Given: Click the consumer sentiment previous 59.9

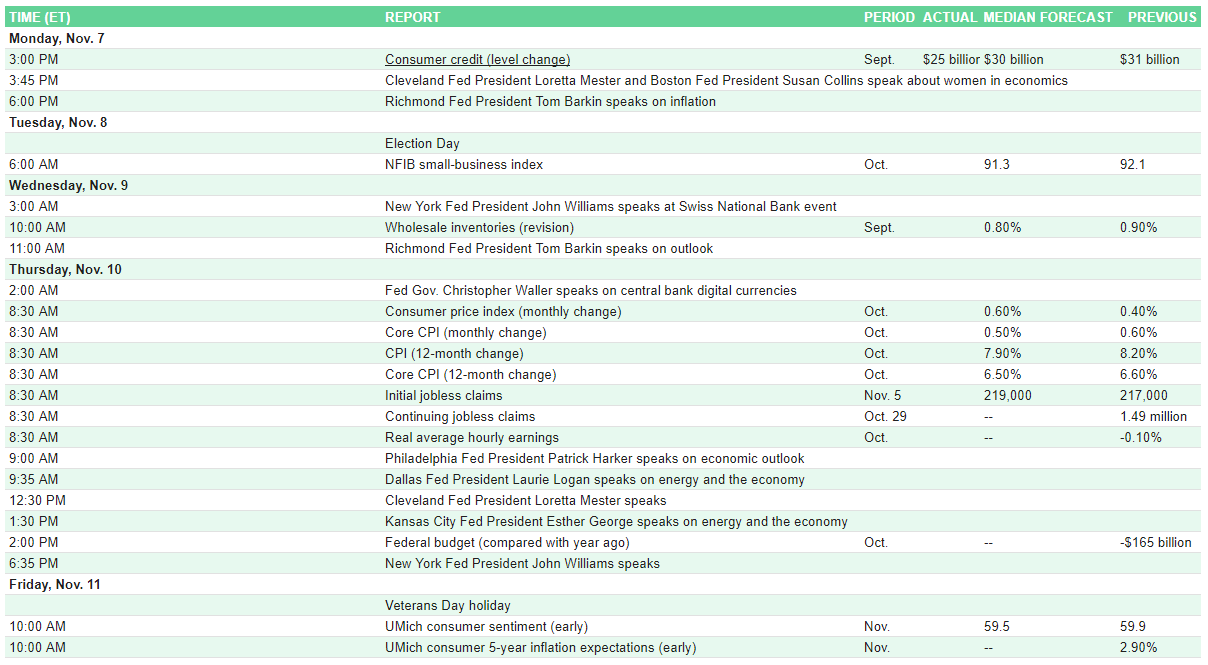Looking at the screenshot, I should 1133,626.
